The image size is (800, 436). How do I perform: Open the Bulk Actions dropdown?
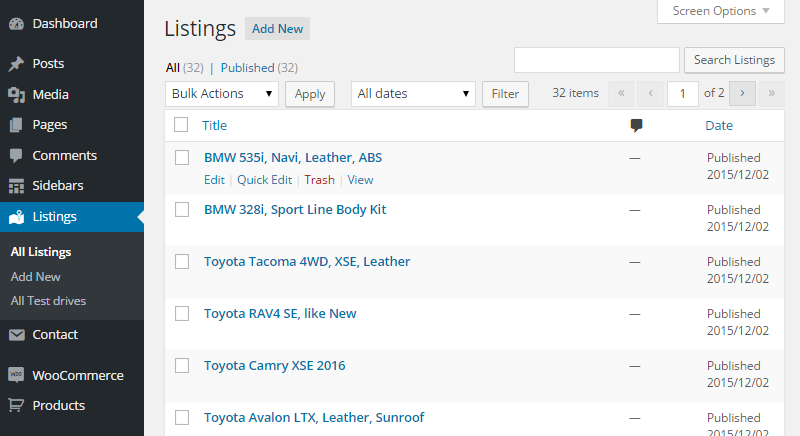pyautogui.click(x=222, y=94)
